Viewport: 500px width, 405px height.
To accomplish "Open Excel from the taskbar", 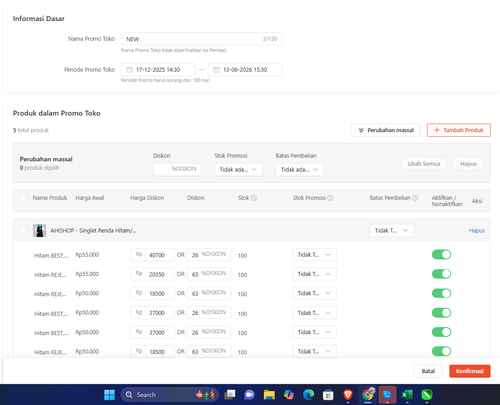I will click(x=407, y=395).
